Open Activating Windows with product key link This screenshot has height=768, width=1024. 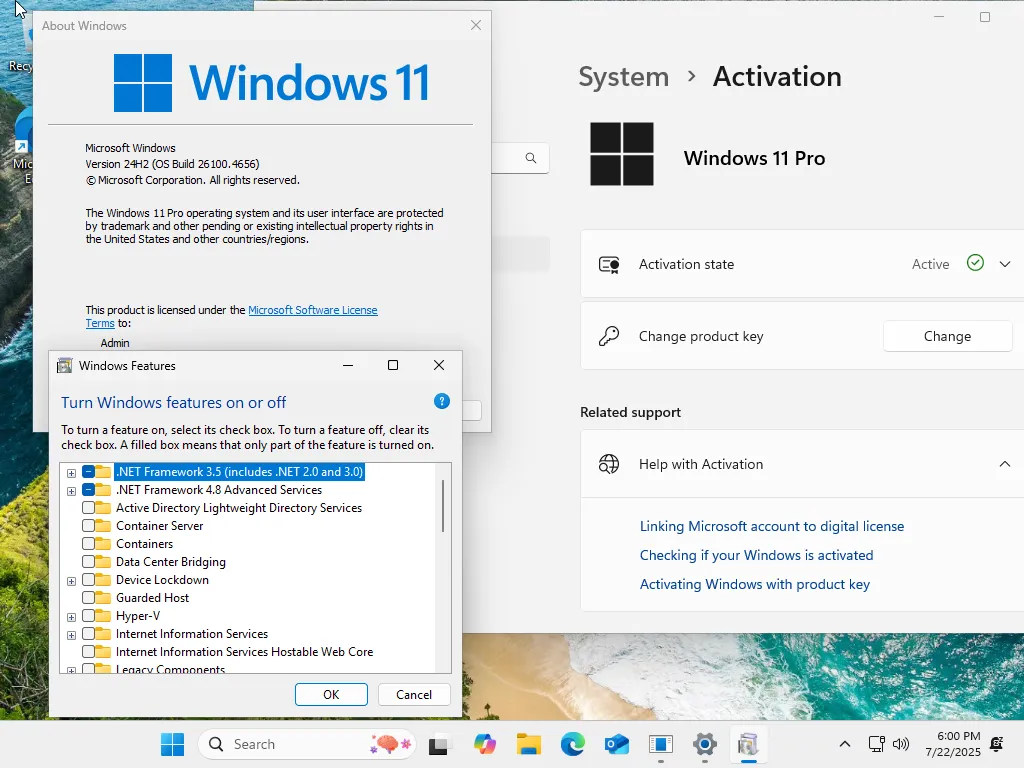[754, 584]
